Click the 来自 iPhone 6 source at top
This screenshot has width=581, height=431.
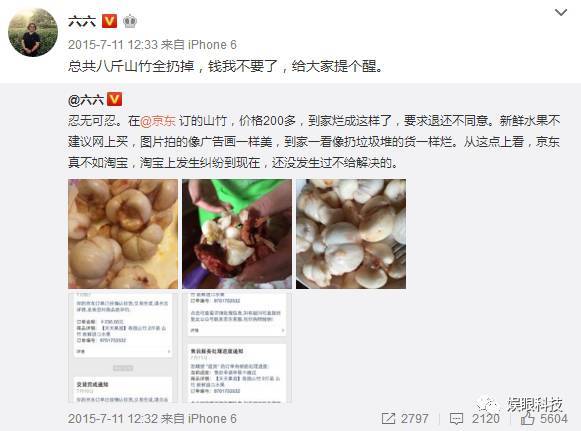199,45
